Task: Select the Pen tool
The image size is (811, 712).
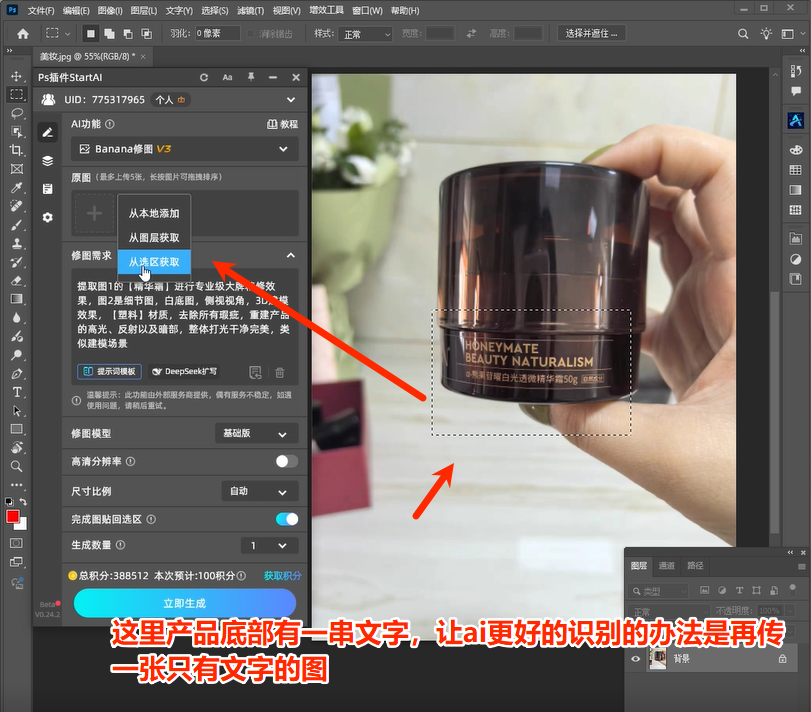Action: [17, 373]
